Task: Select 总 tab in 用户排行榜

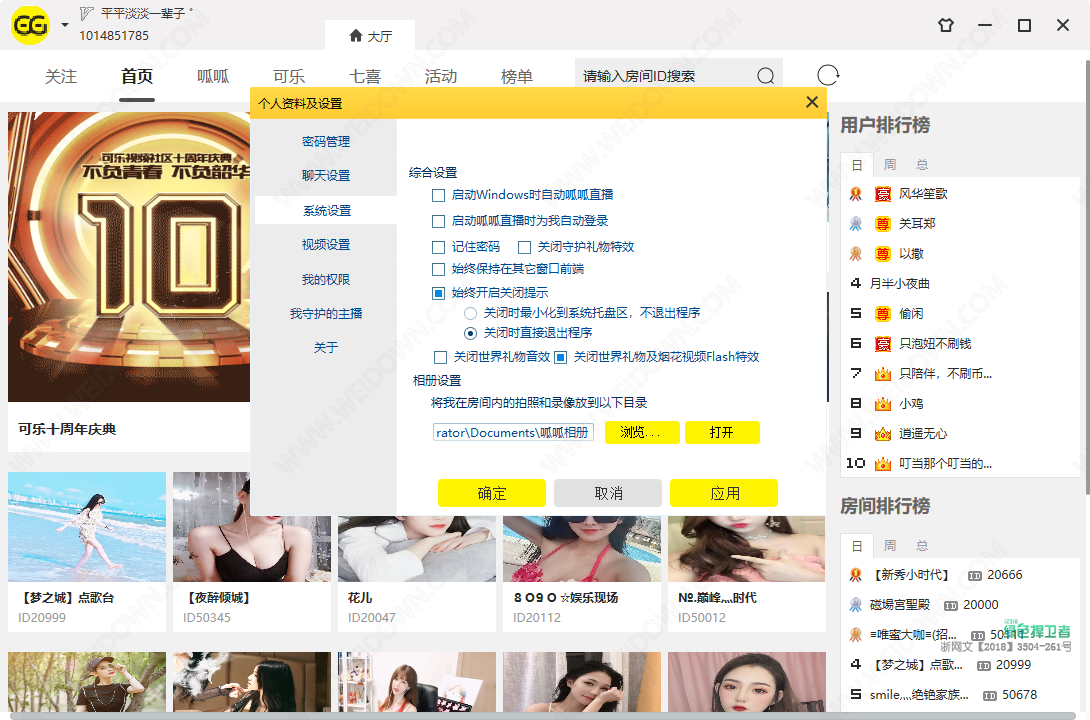Action: coord(922,165)
